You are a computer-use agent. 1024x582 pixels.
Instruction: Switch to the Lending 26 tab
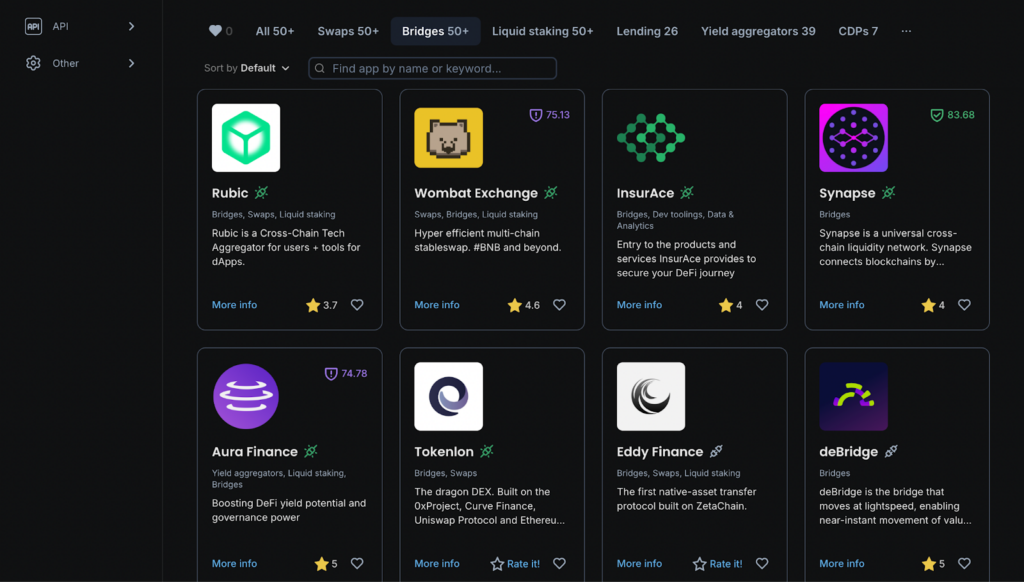tap(647, 31)
